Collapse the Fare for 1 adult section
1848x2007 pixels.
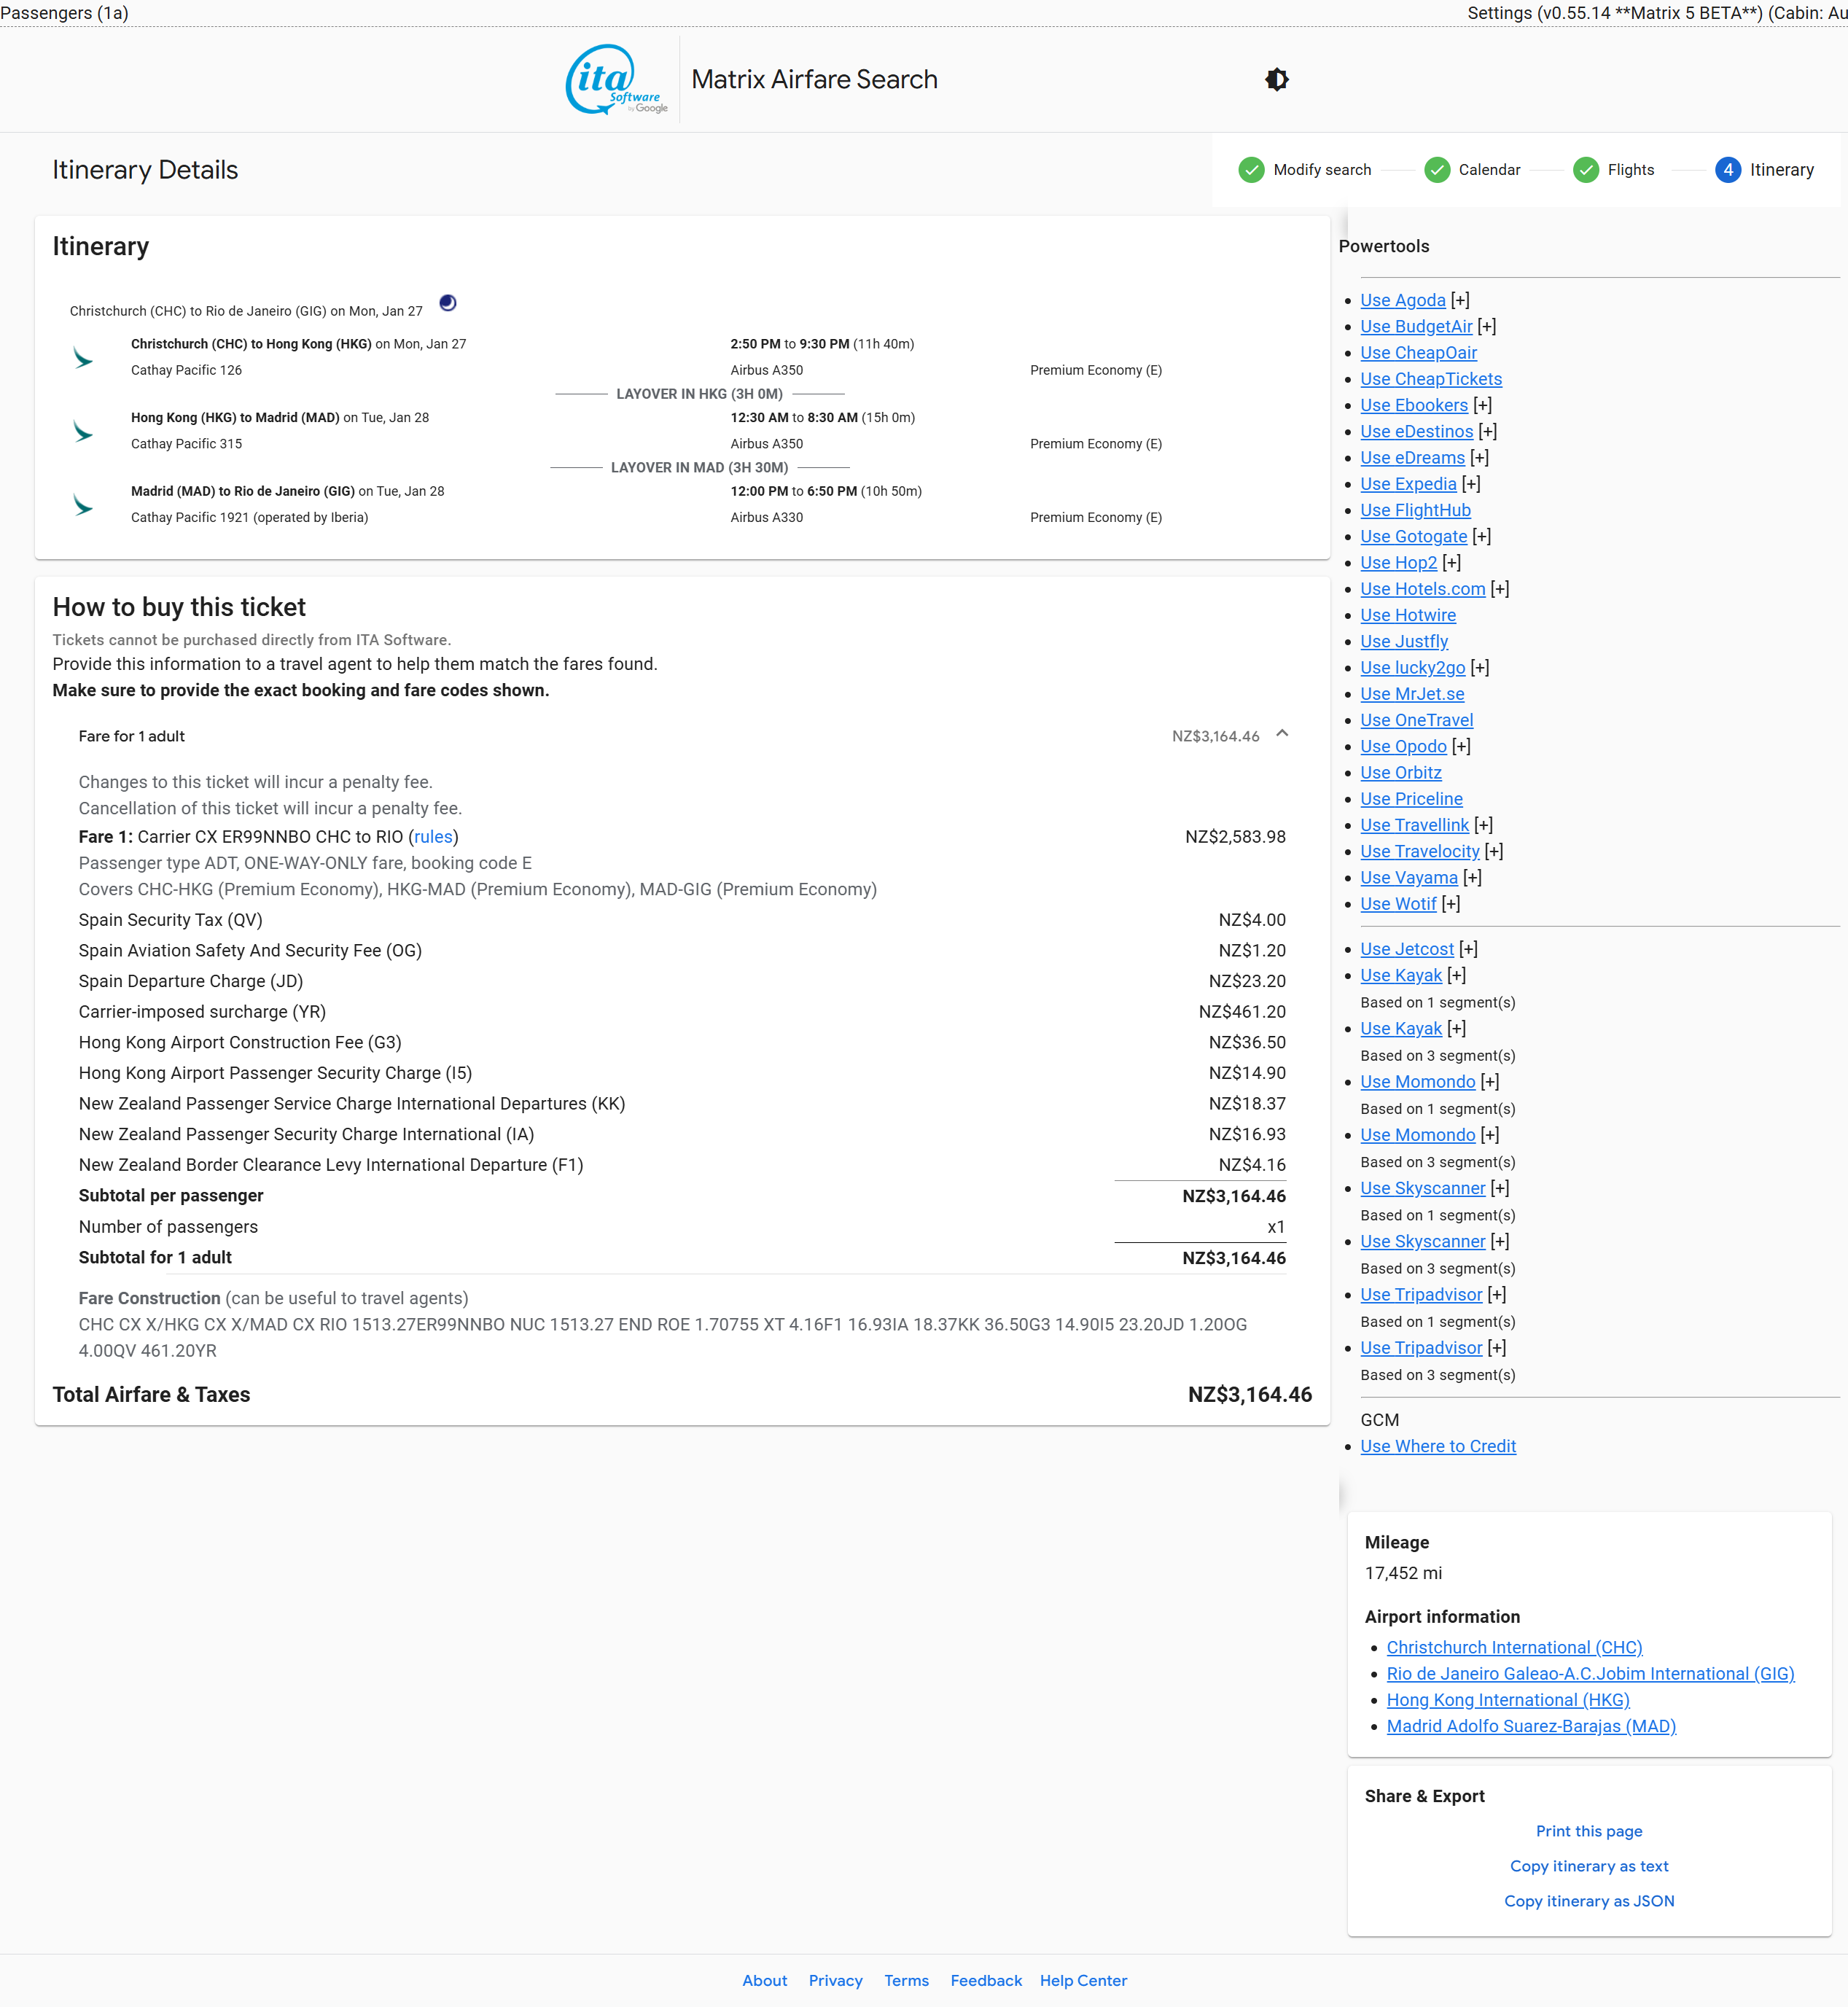(x=1282, y=734)
